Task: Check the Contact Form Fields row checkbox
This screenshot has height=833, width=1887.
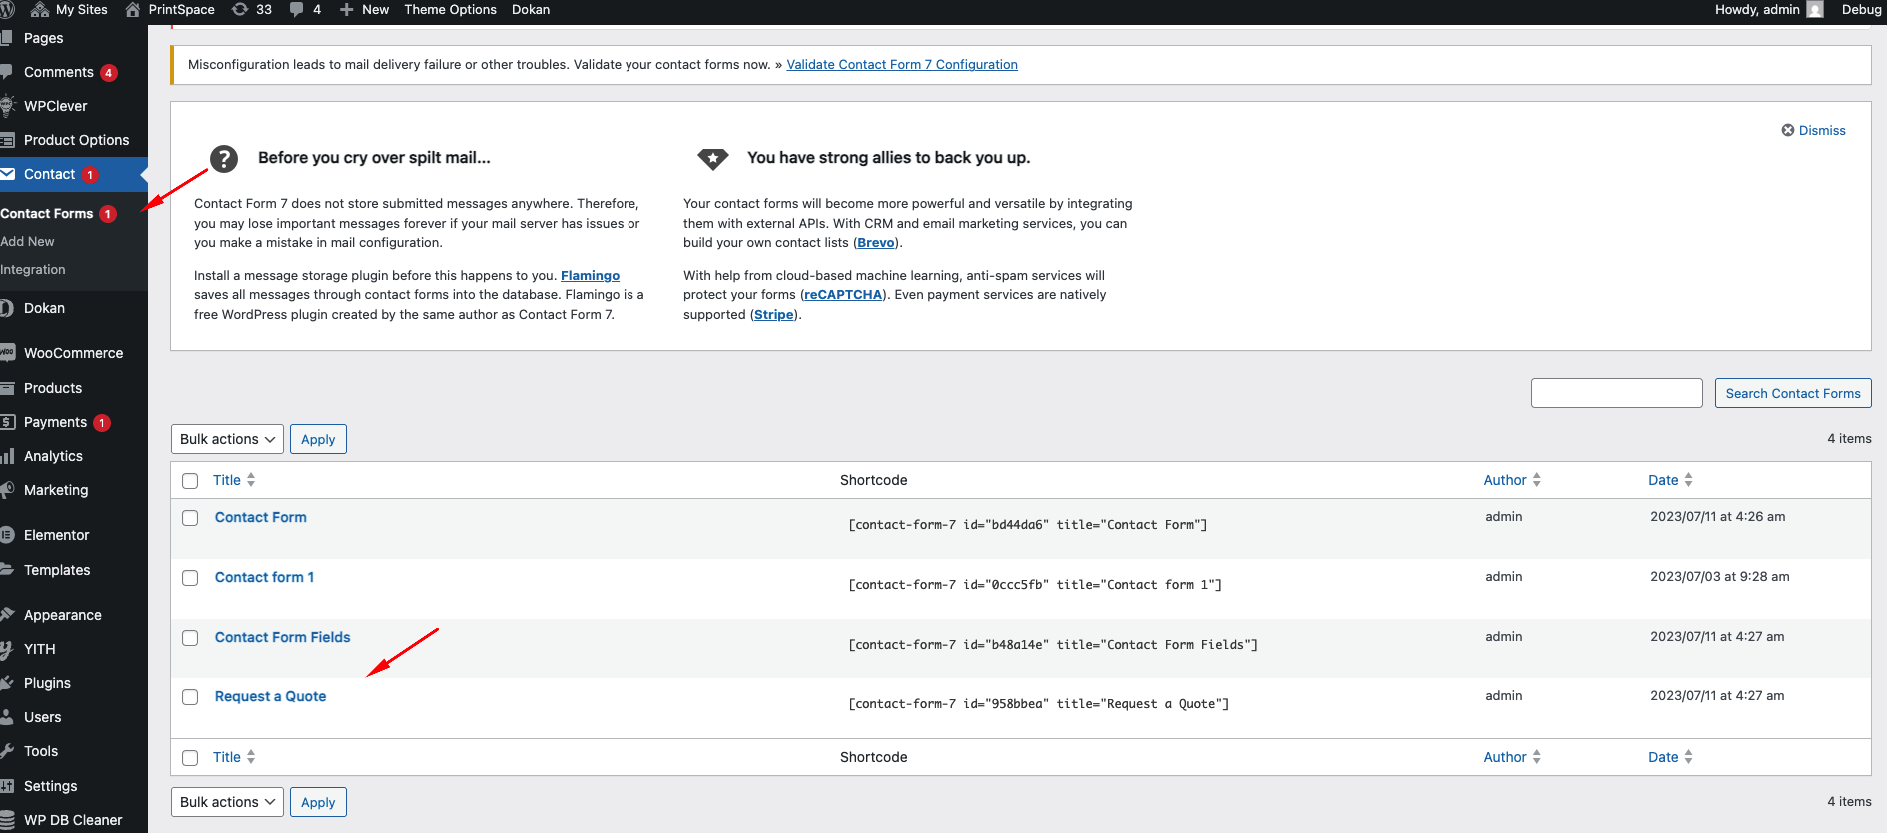Action: coord(190,638)
